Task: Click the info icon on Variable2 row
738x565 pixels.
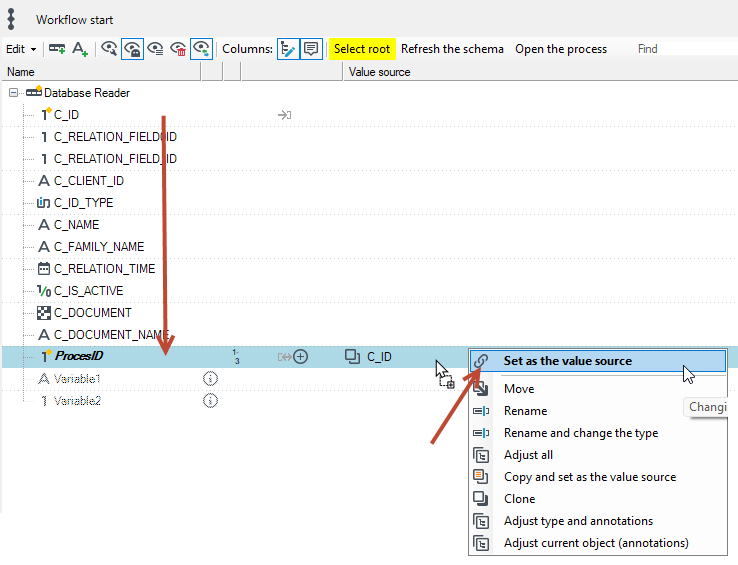Action: pyautogui.click(x=210, y=401)
